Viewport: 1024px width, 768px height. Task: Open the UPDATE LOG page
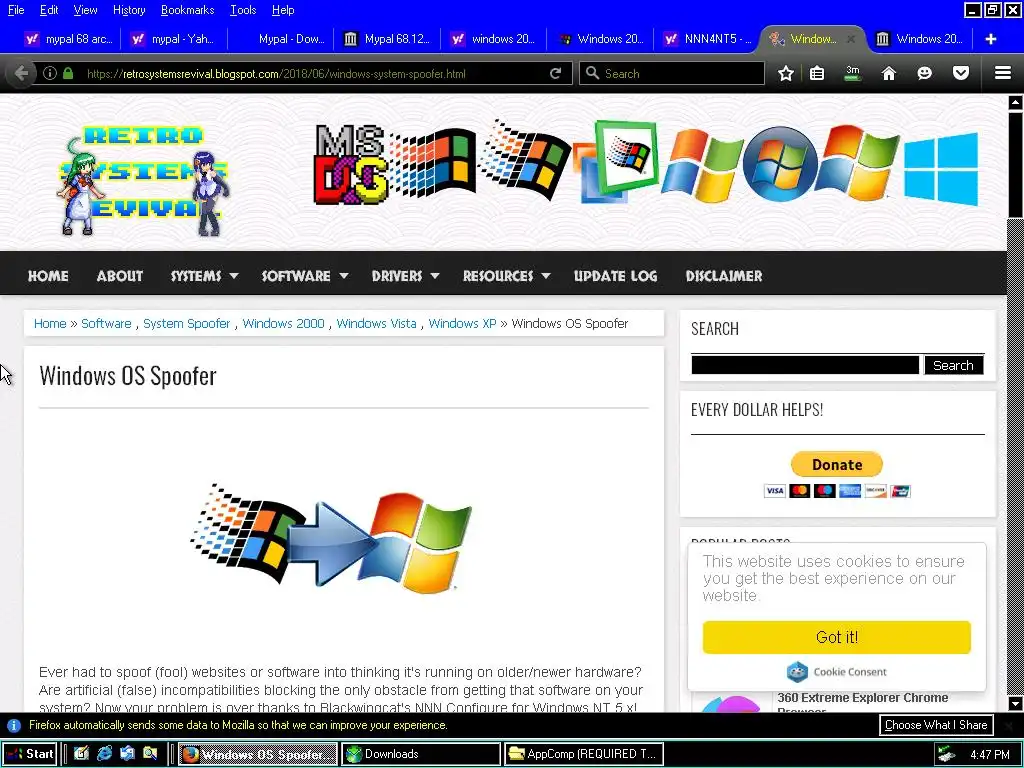pyautogui.click(x=615, y=276)
